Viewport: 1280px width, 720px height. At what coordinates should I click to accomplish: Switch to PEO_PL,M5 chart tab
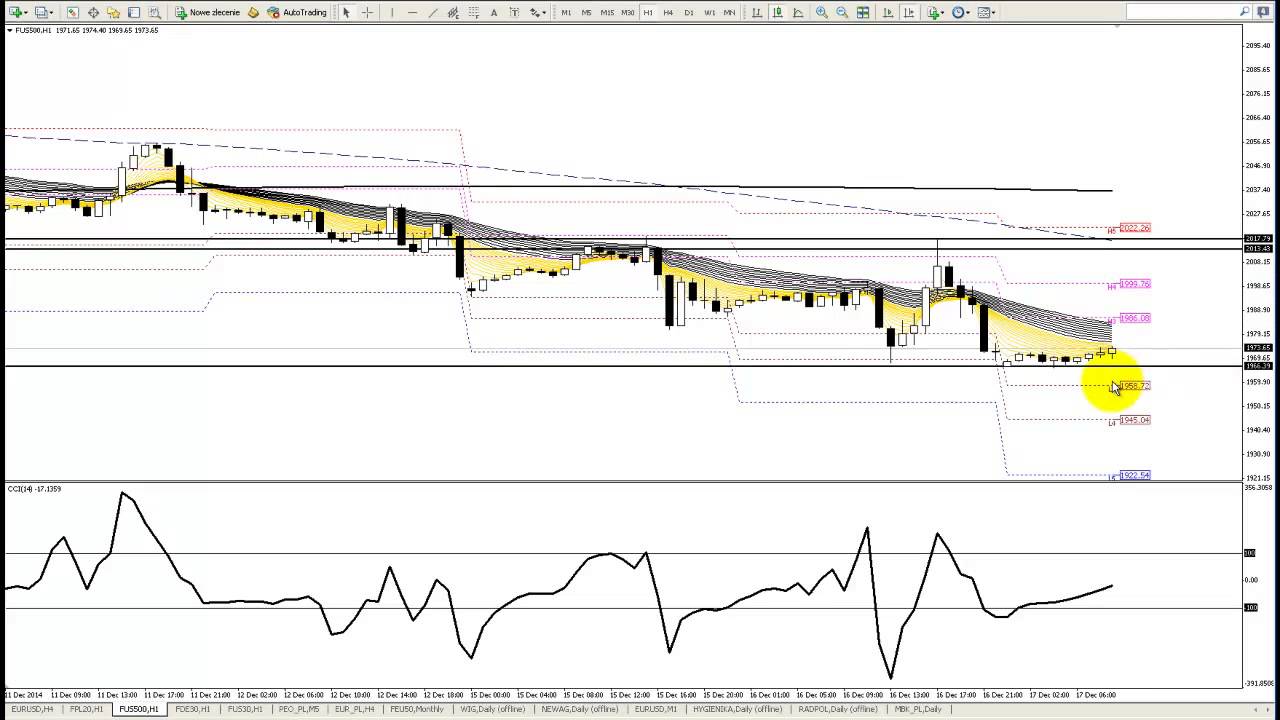pos(299,709)
